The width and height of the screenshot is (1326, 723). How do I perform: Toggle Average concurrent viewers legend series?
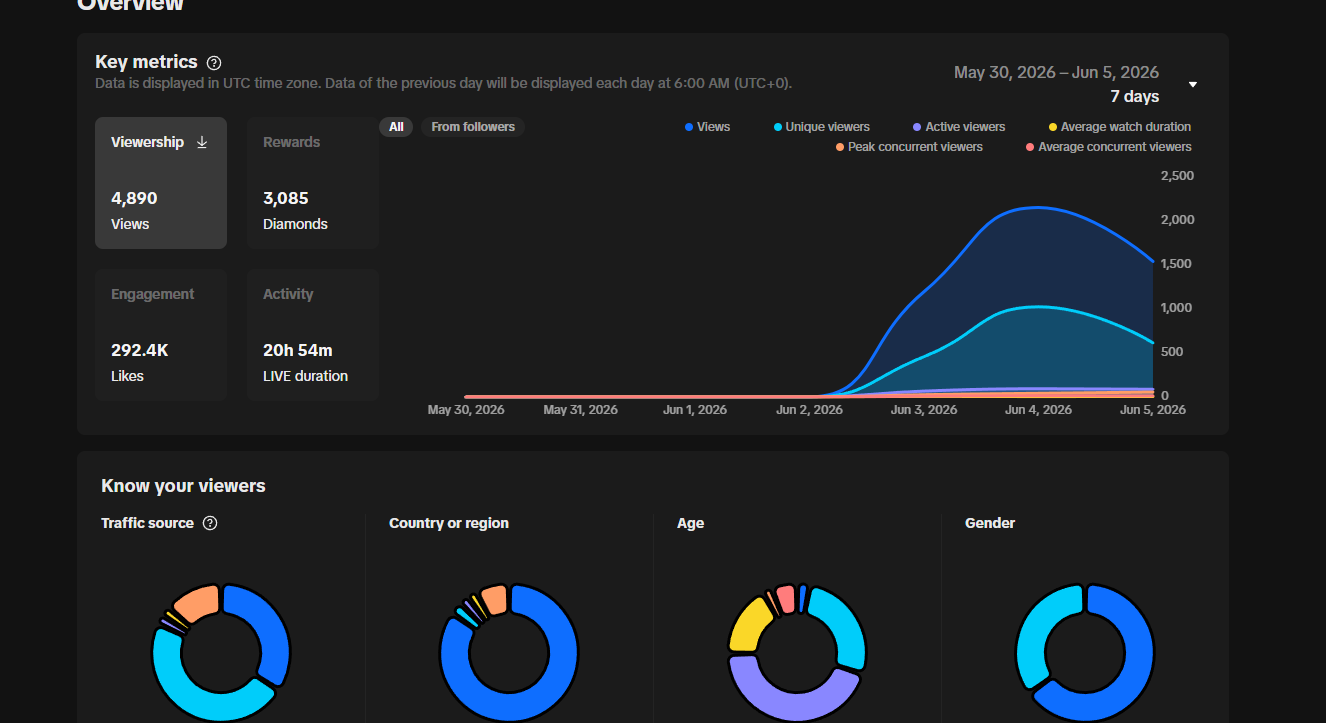tap(1108, 147)
